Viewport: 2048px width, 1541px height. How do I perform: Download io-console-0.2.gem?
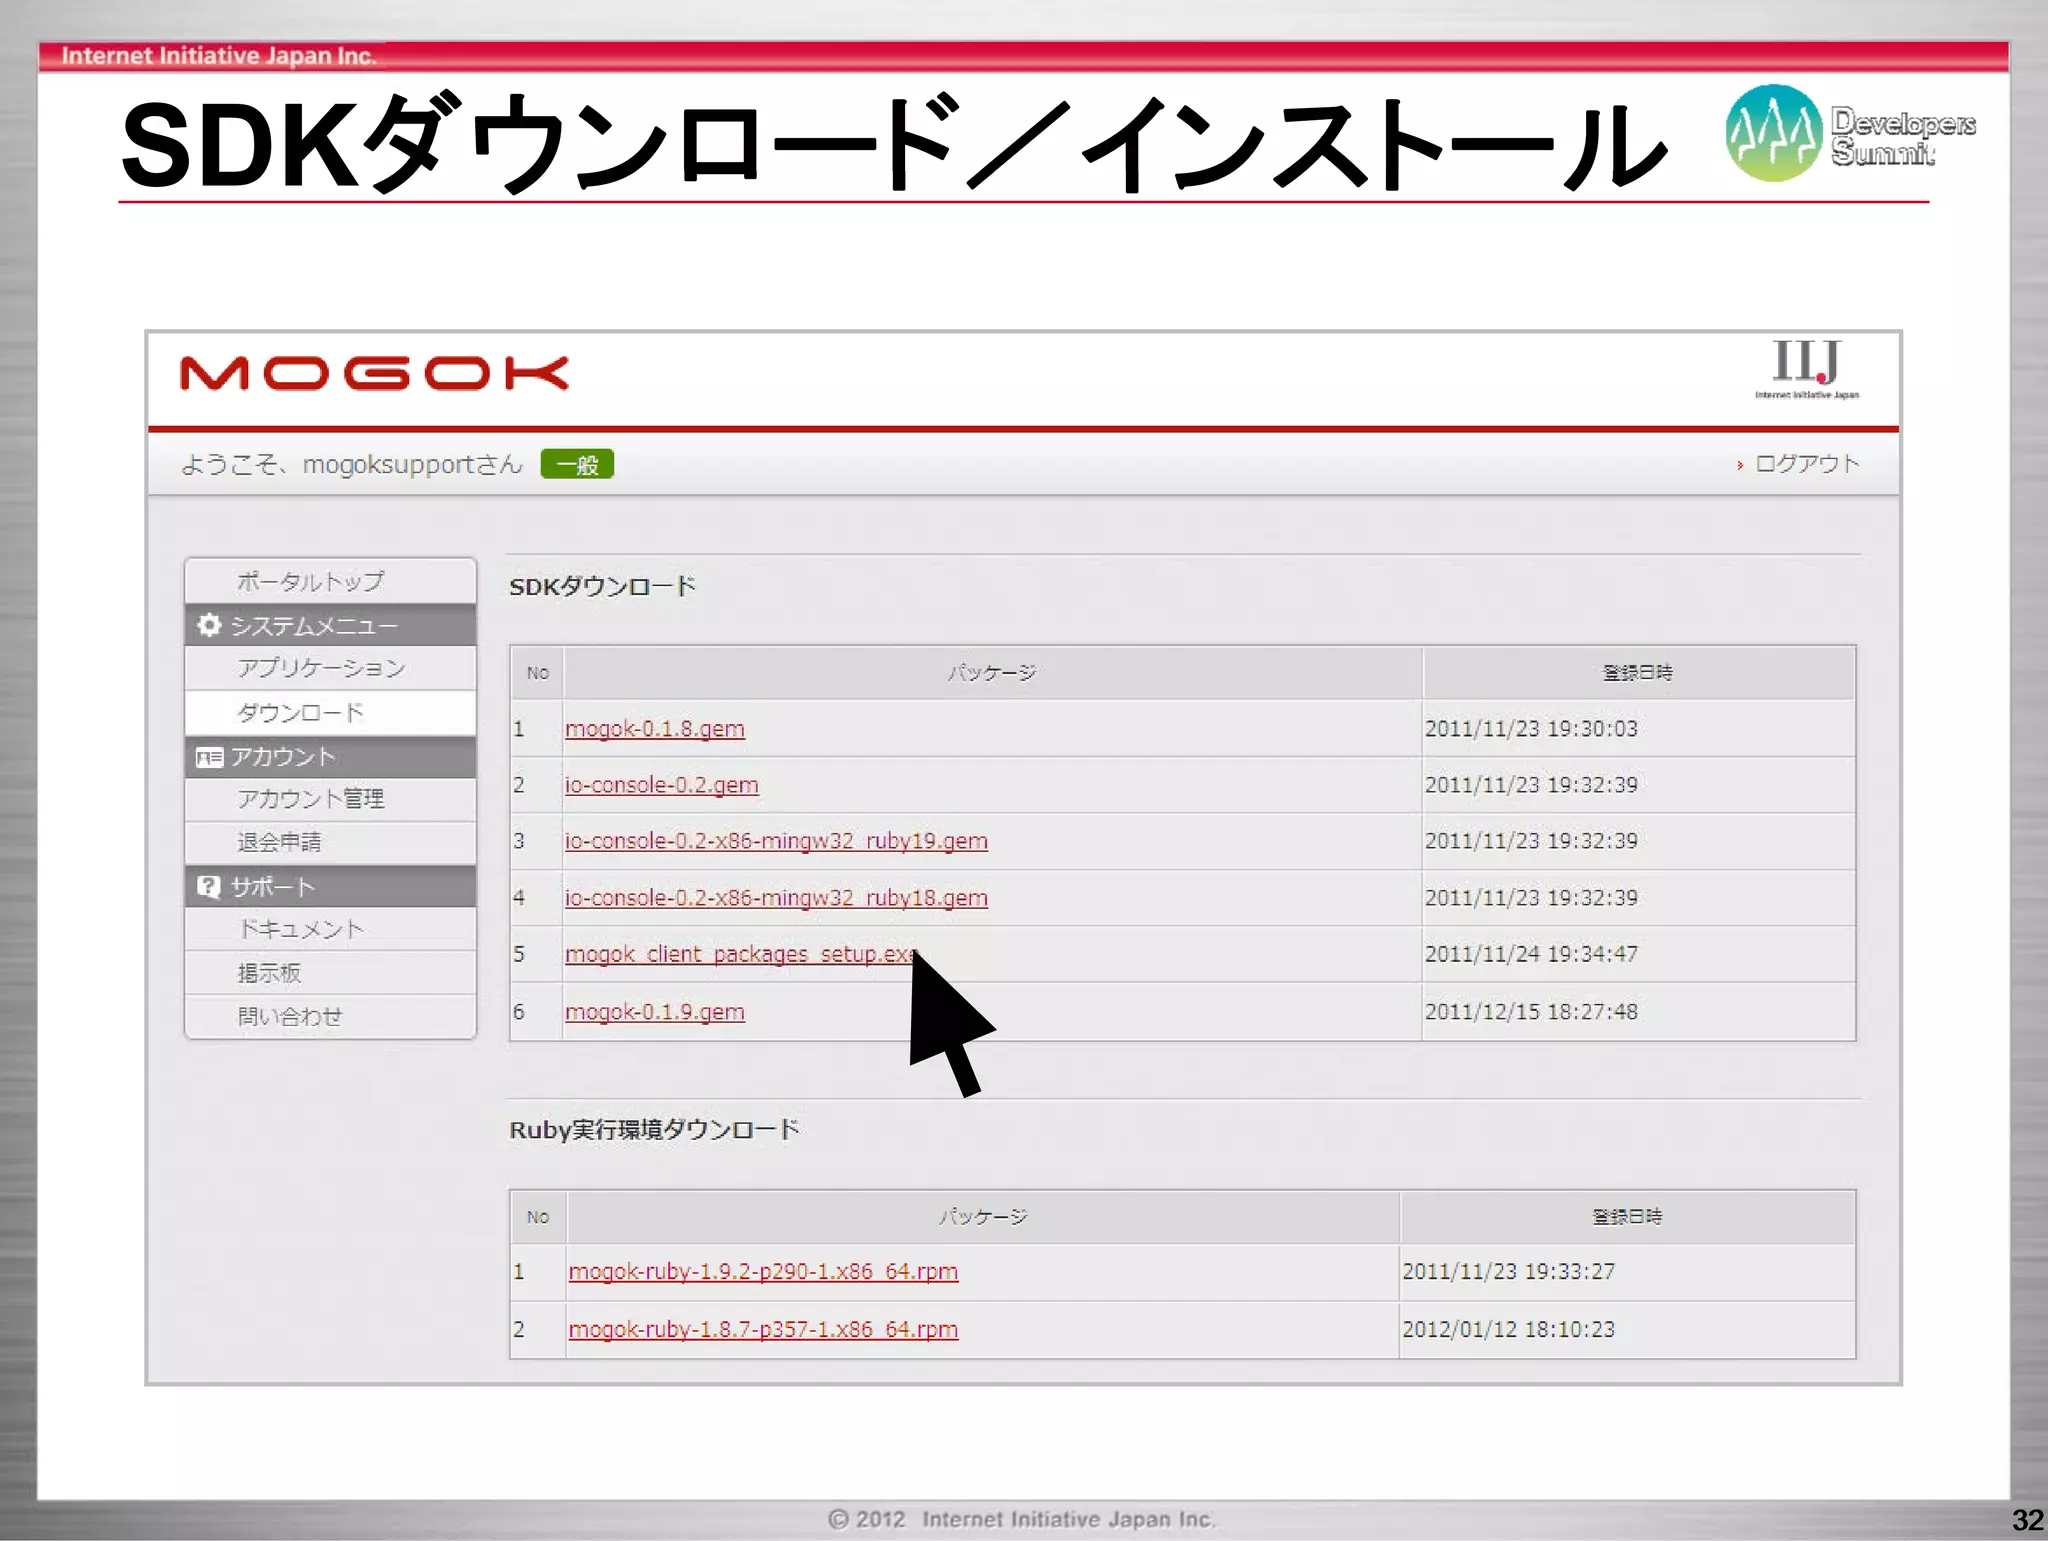(662, 785)
